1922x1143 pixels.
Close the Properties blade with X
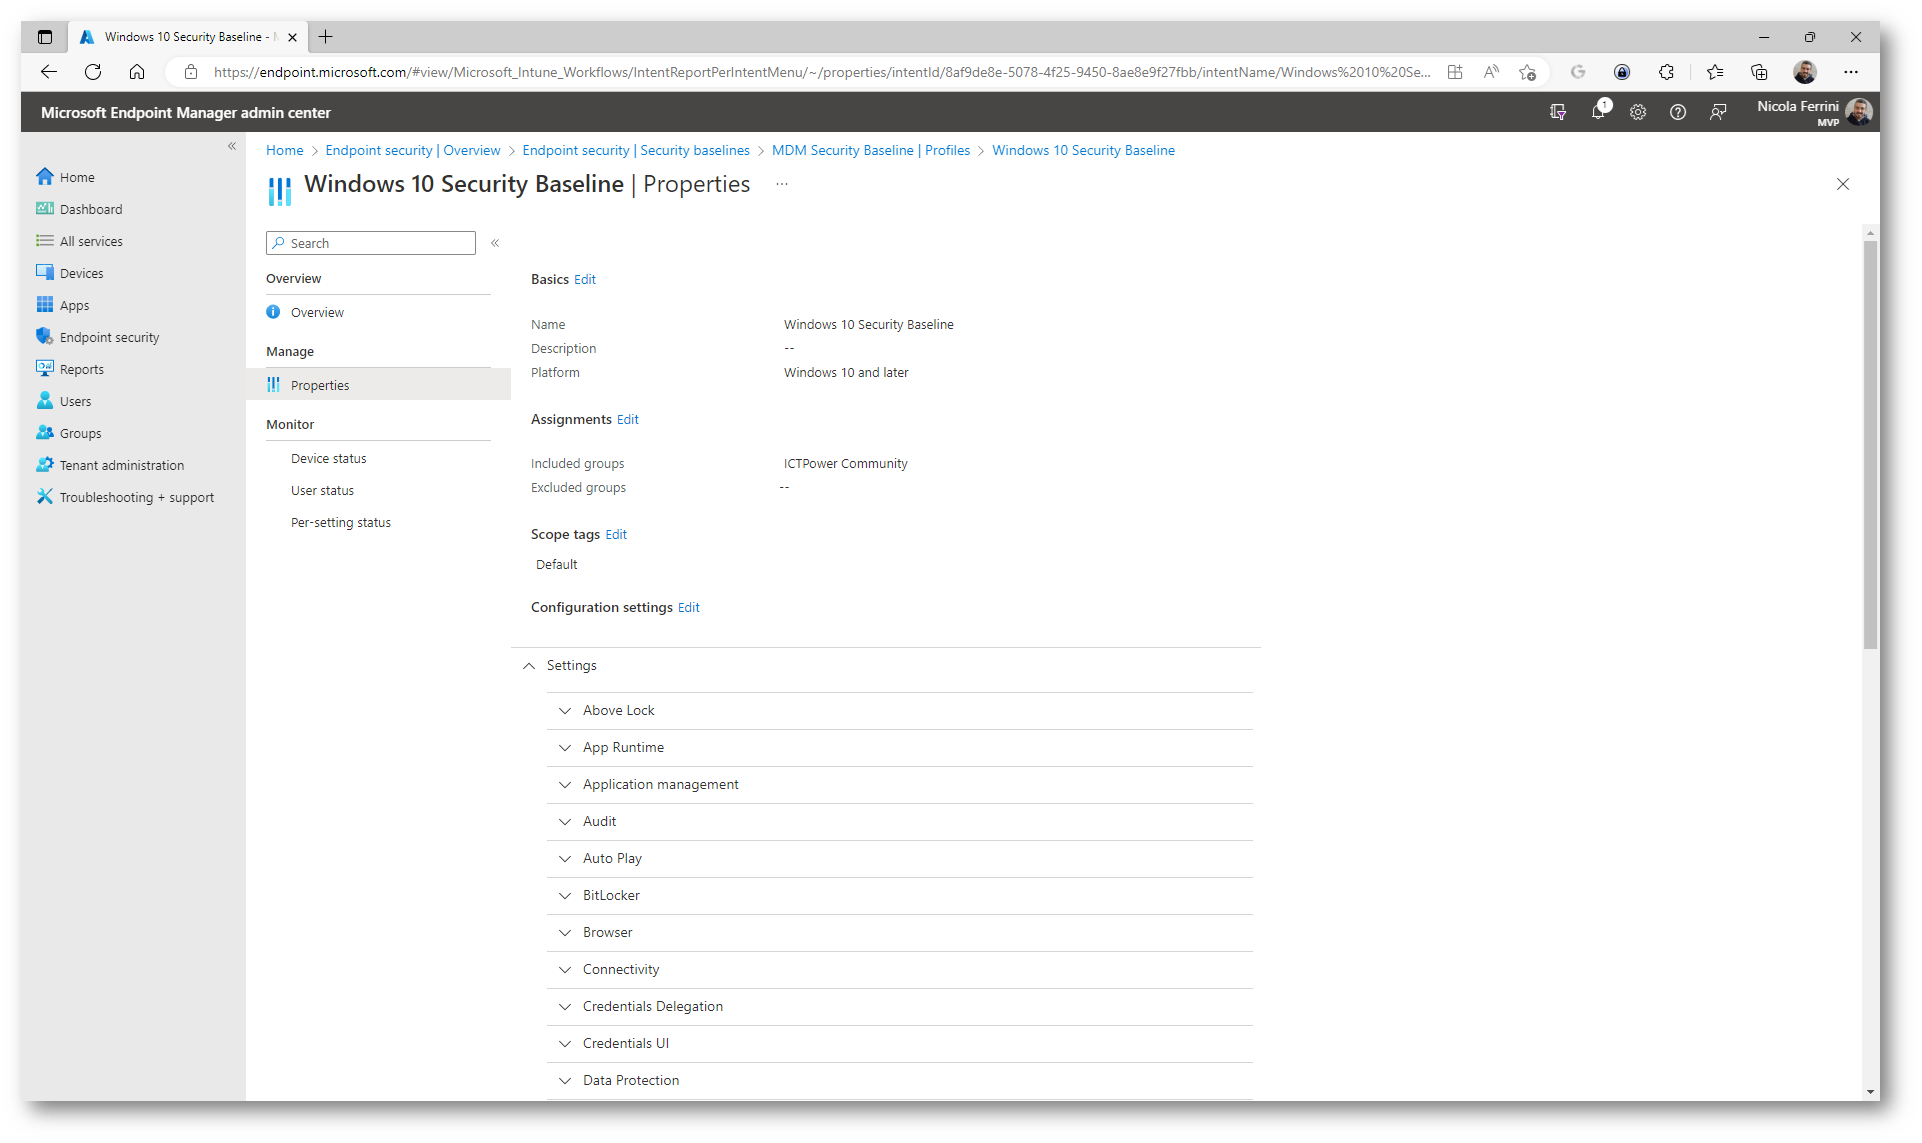coord(1843,184)
